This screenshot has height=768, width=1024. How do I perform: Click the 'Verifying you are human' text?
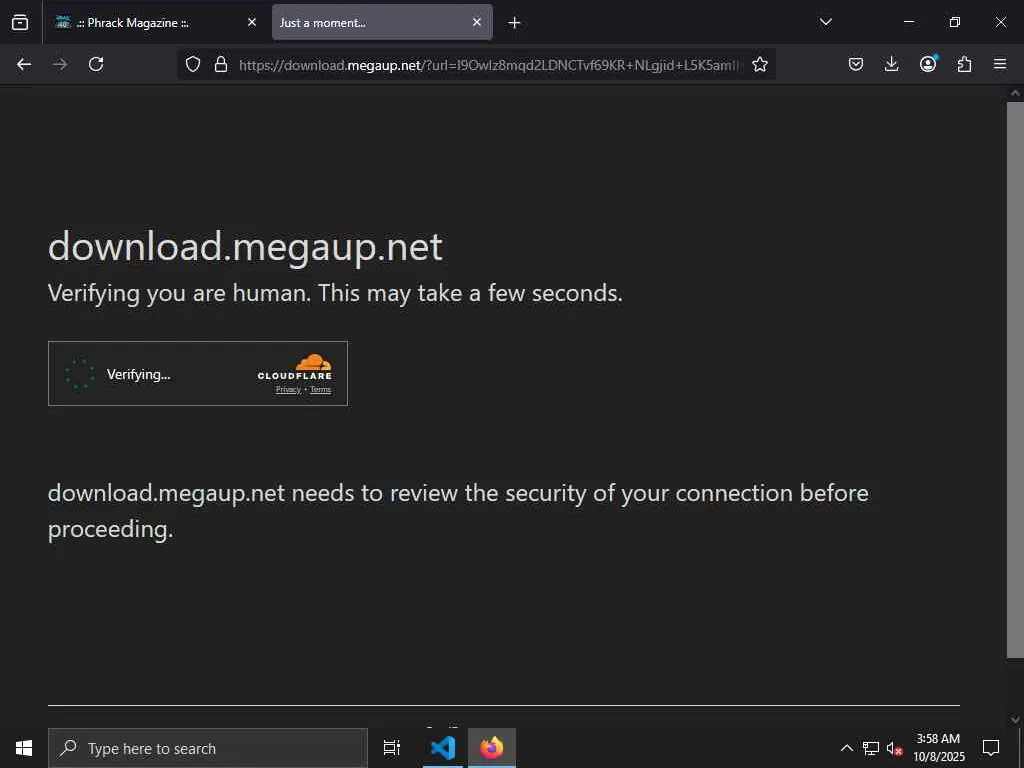(x=335, y=293)
